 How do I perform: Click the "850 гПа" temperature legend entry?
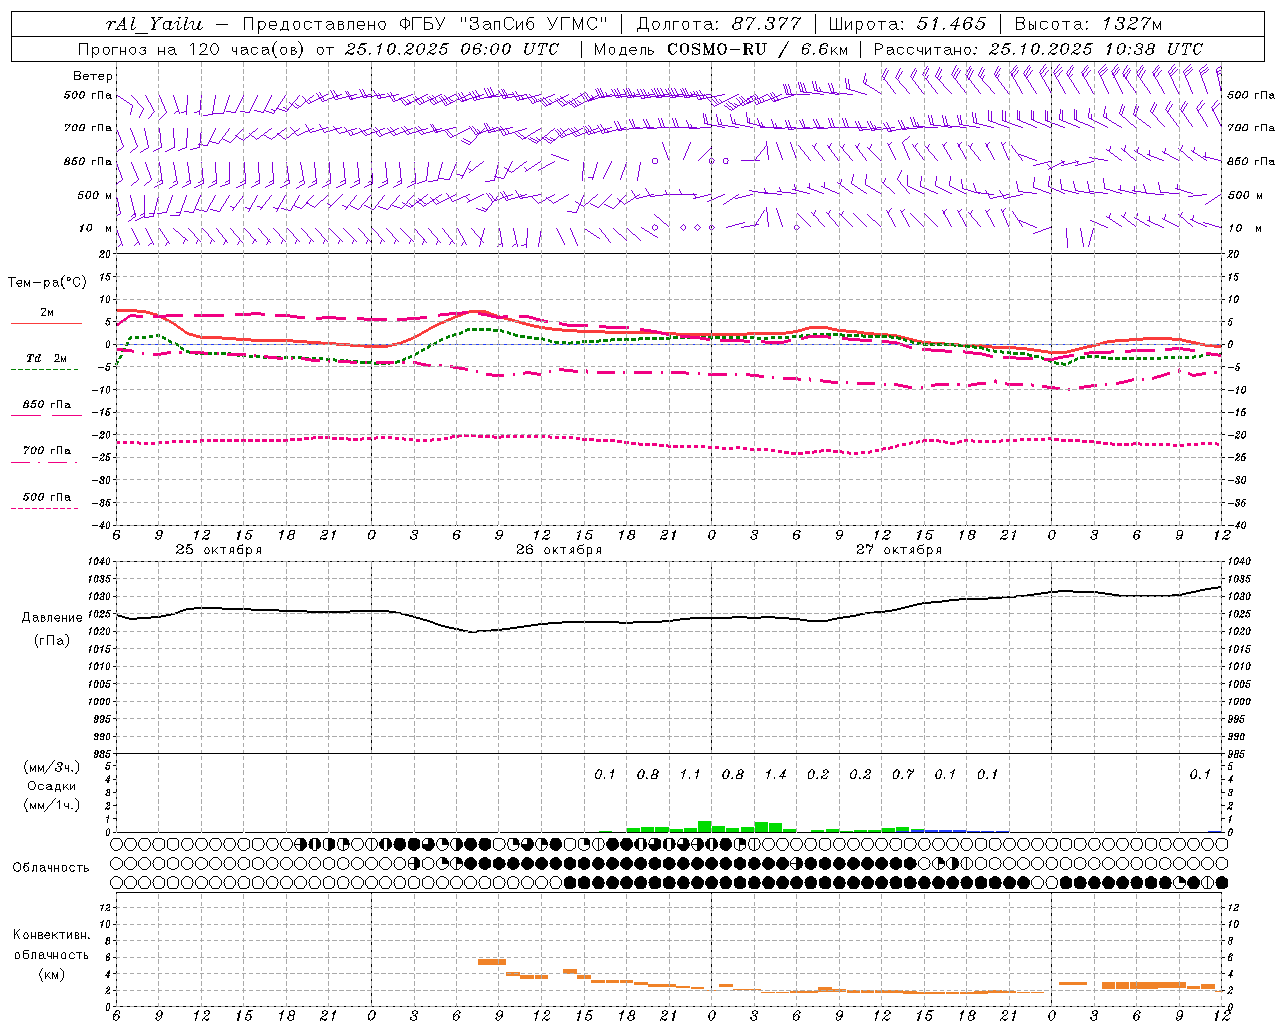coord(46,405)
